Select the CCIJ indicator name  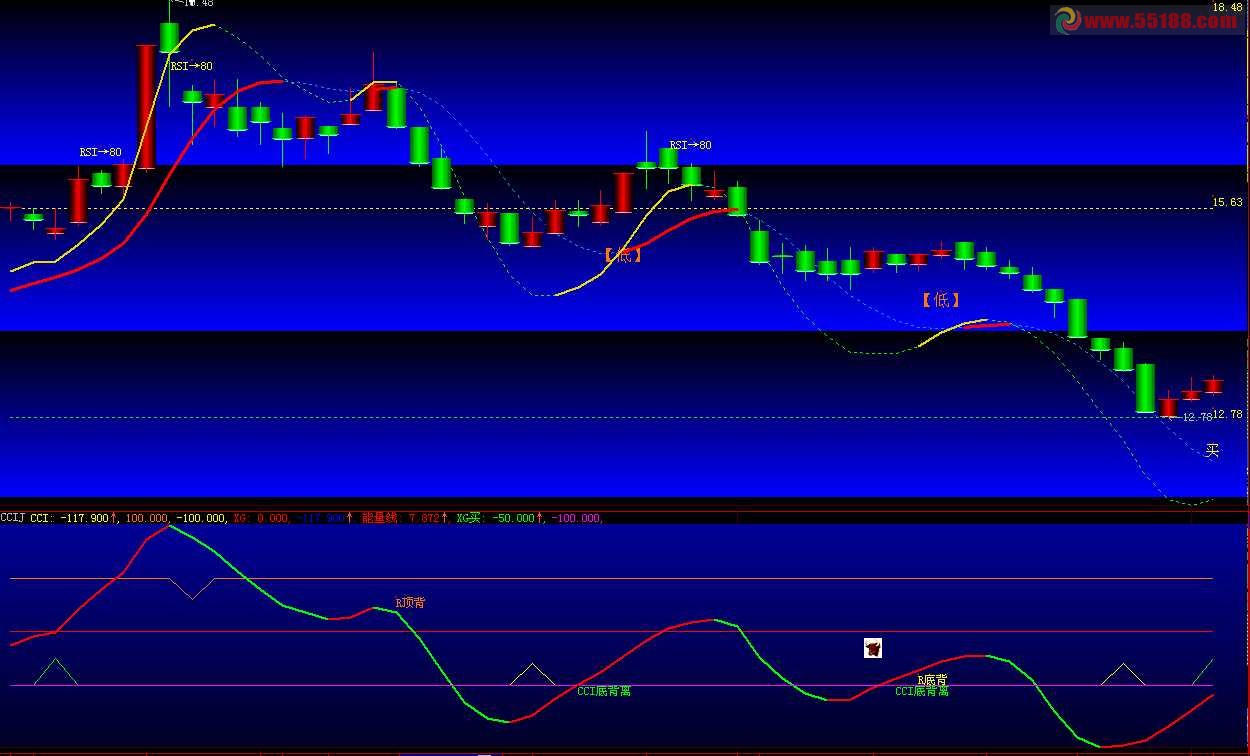click(13, 518)
